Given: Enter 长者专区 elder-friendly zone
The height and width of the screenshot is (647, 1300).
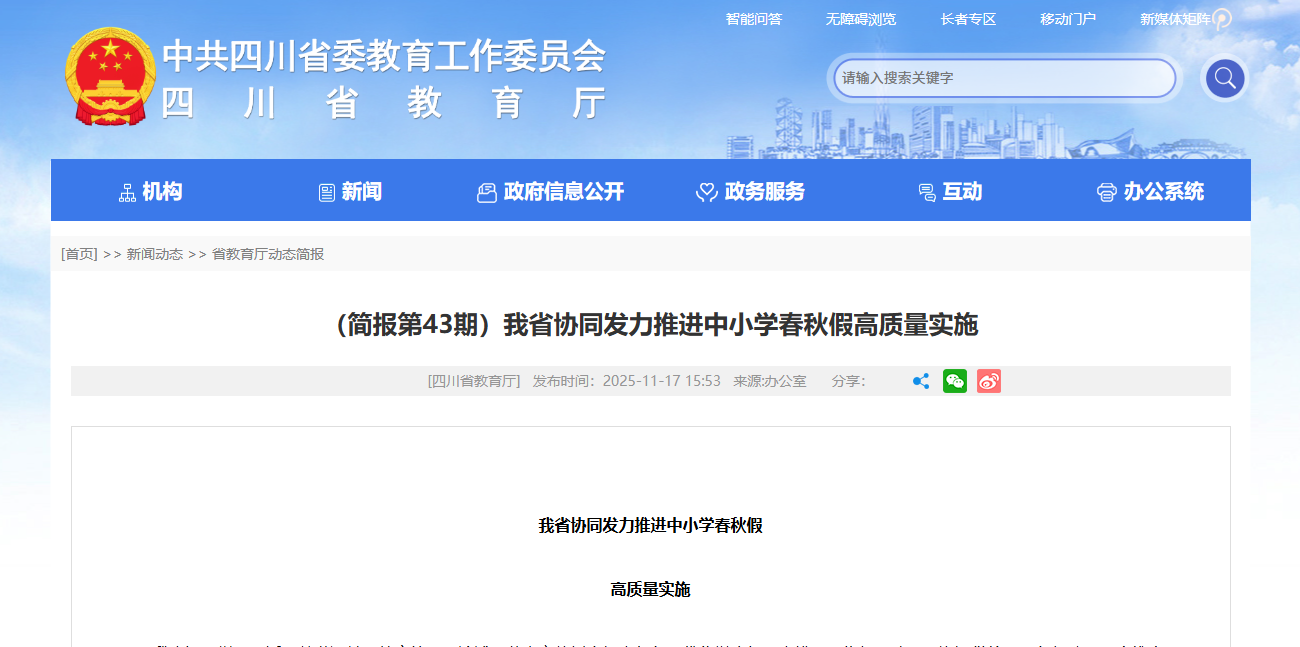Looking at the screenshot, I should coord(967,18).
